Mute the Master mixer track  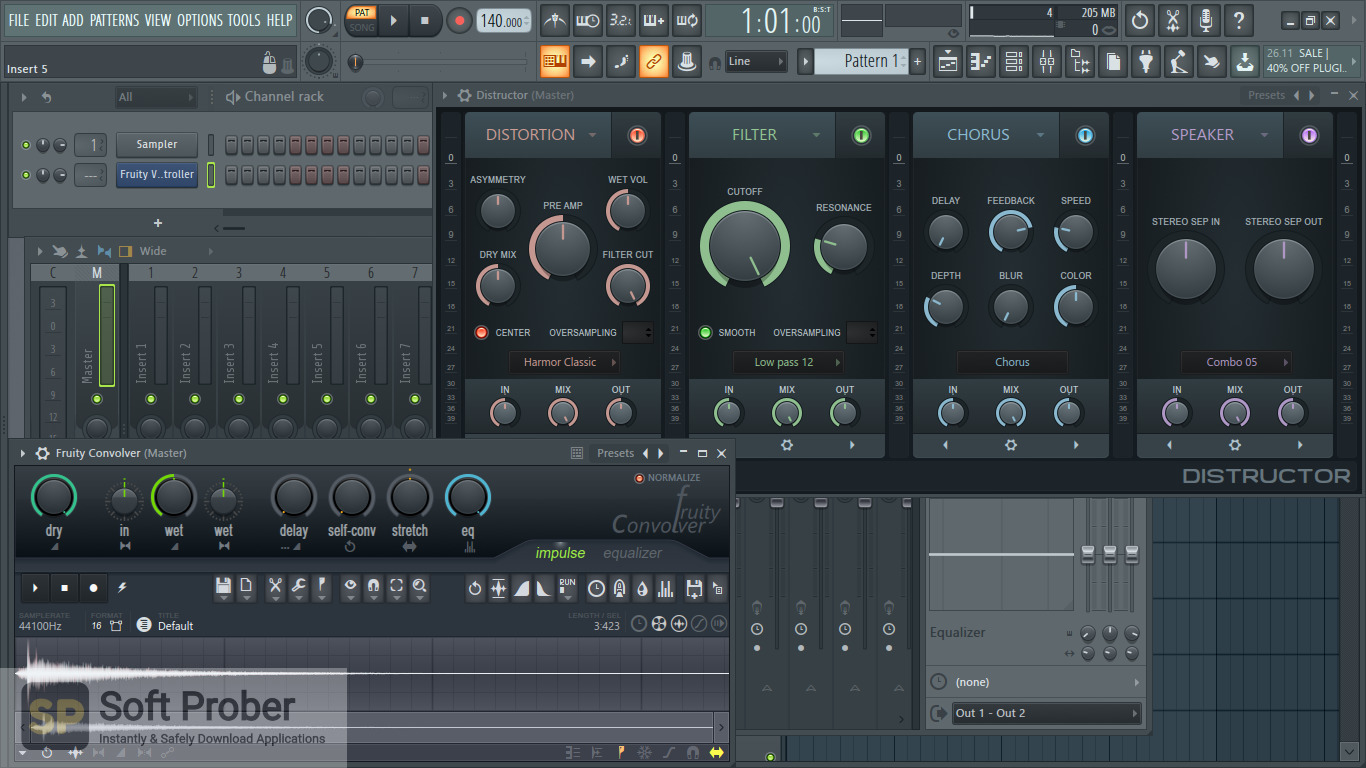click(97, 399)
